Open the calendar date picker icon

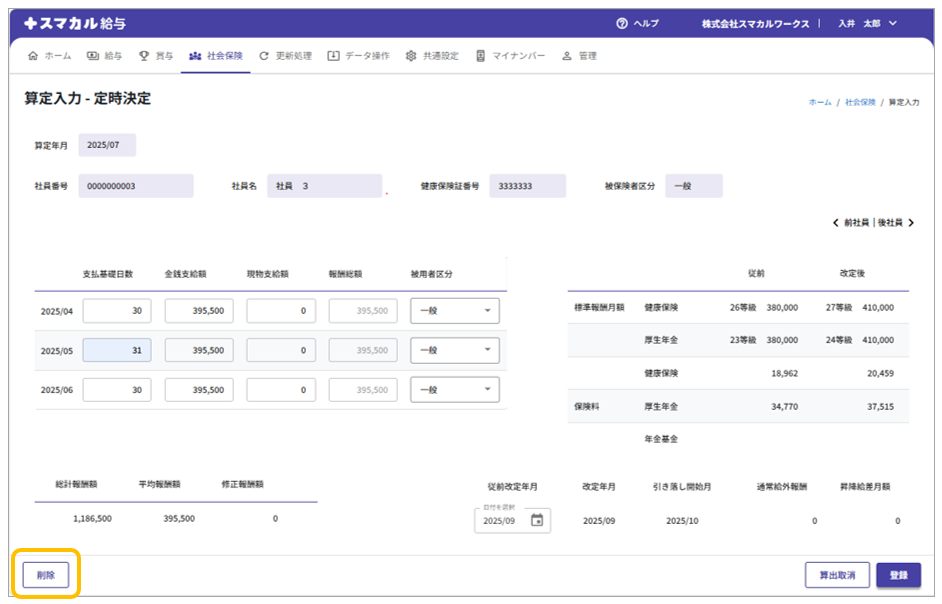click(x=537, y=520)
